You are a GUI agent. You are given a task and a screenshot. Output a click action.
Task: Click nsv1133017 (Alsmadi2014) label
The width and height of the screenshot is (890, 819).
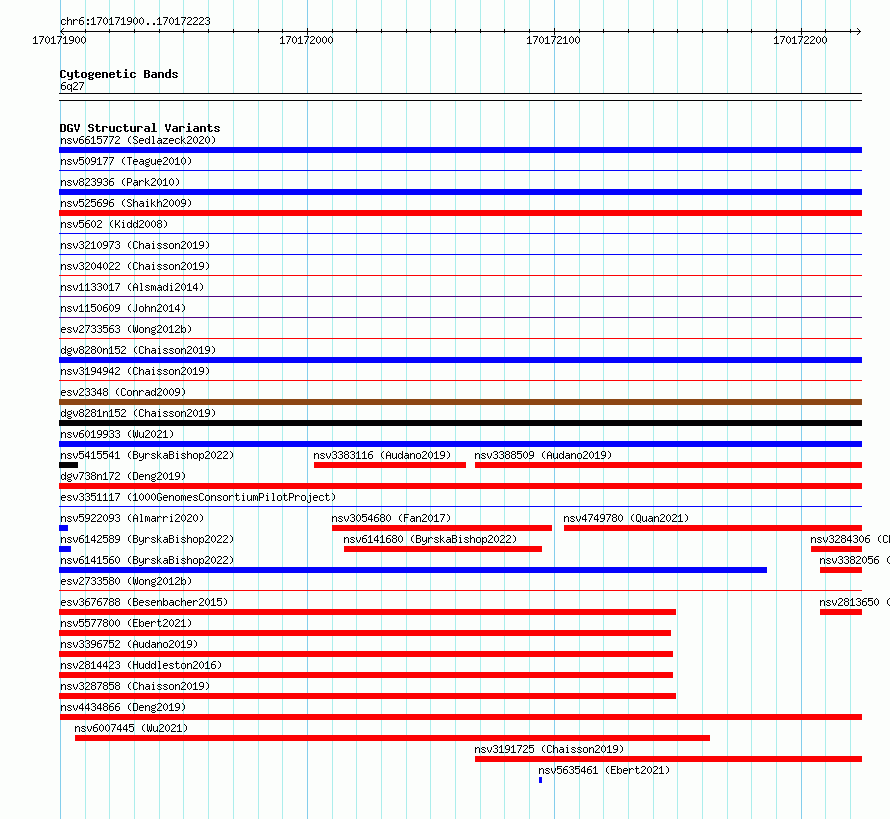(132, 287)
